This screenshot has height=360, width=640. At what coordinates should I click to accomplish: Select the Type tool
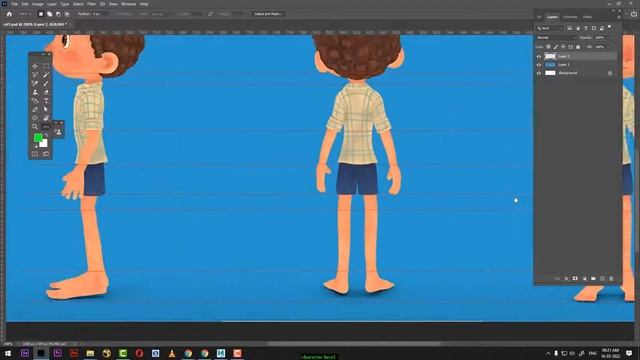coord(46,100)
